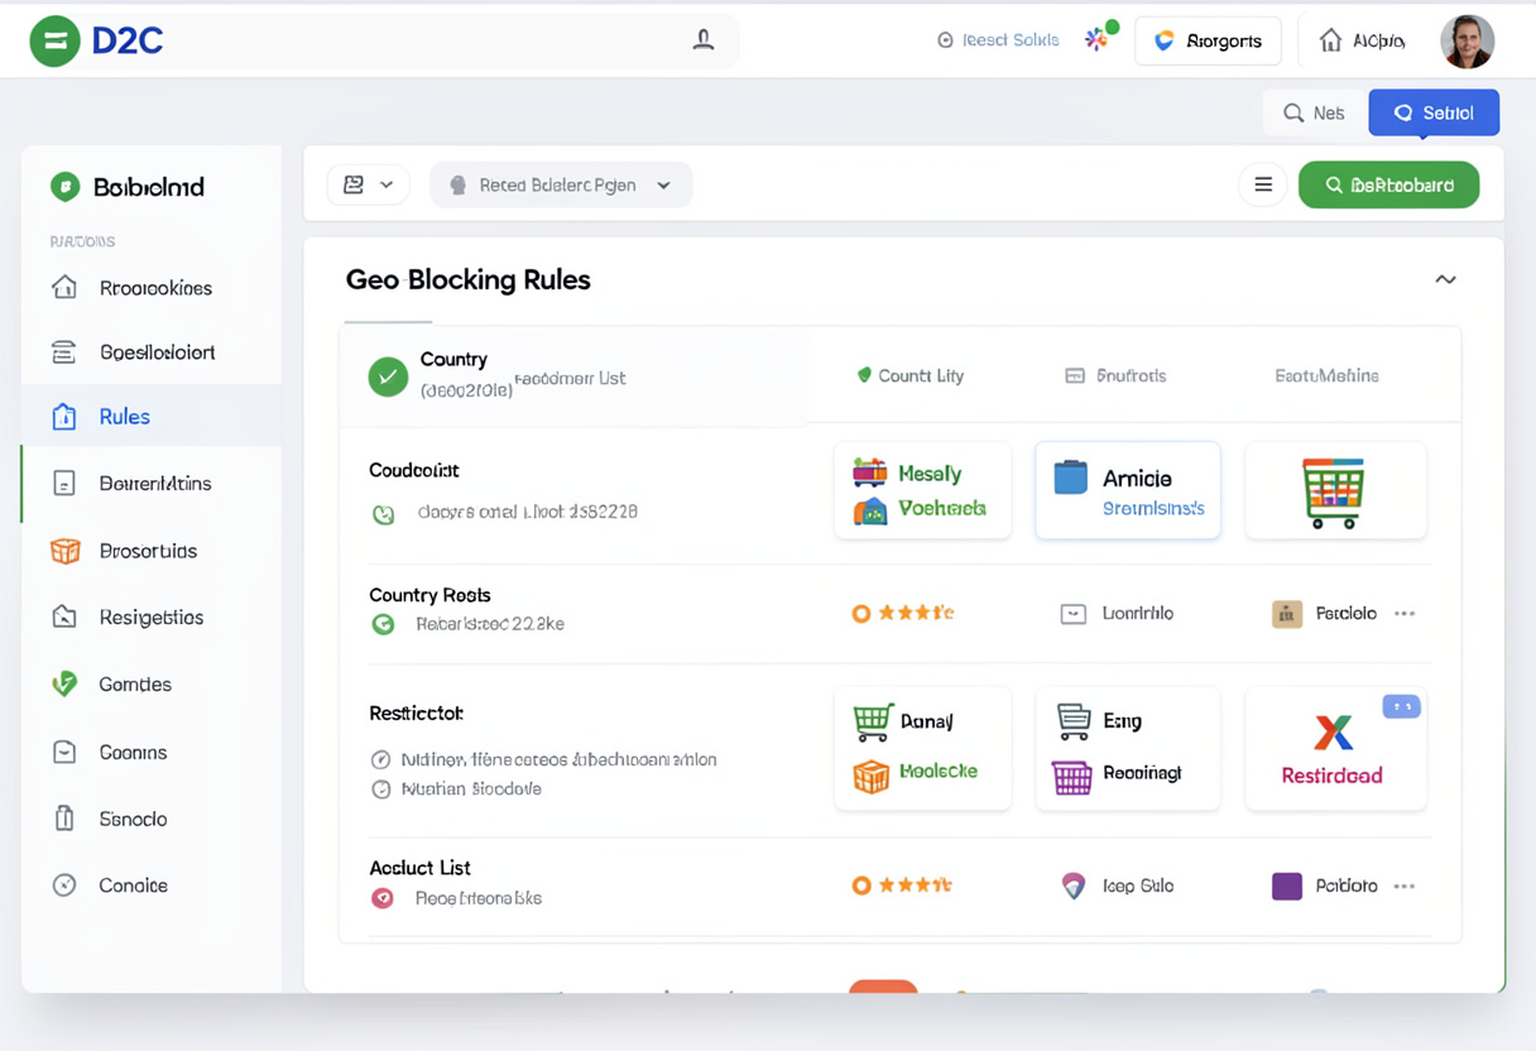Click the green Dashboard search button

click(x=1389, y=184)
